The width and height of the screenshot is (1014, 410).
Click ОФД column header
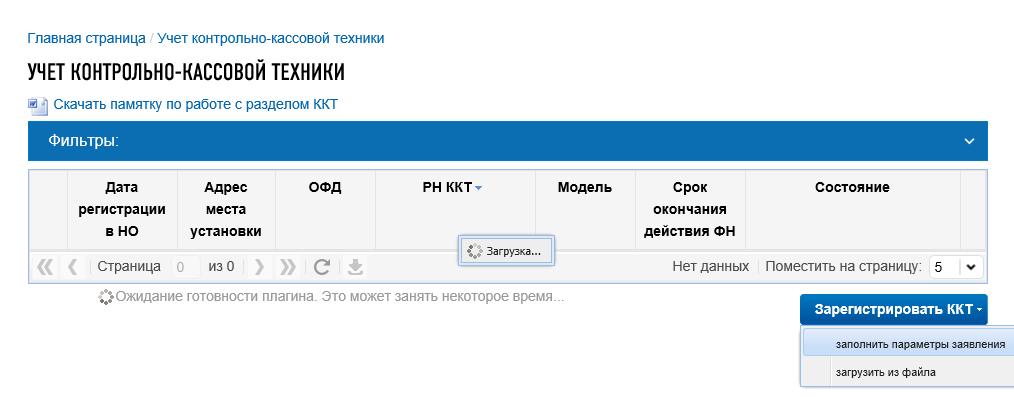point(325,210)
